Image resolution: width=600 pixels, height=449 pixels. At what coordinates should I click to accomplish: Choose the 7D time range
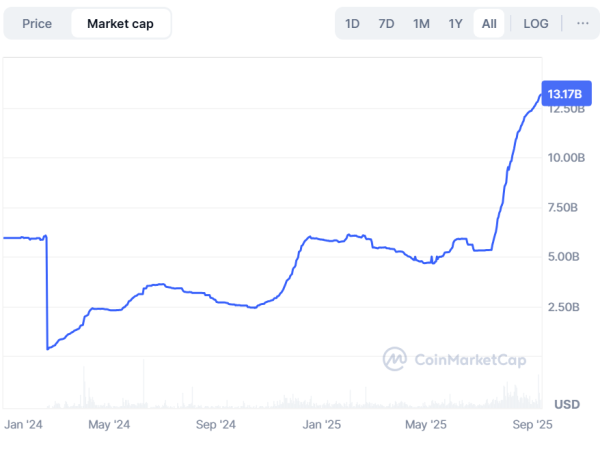click(387, 23)
